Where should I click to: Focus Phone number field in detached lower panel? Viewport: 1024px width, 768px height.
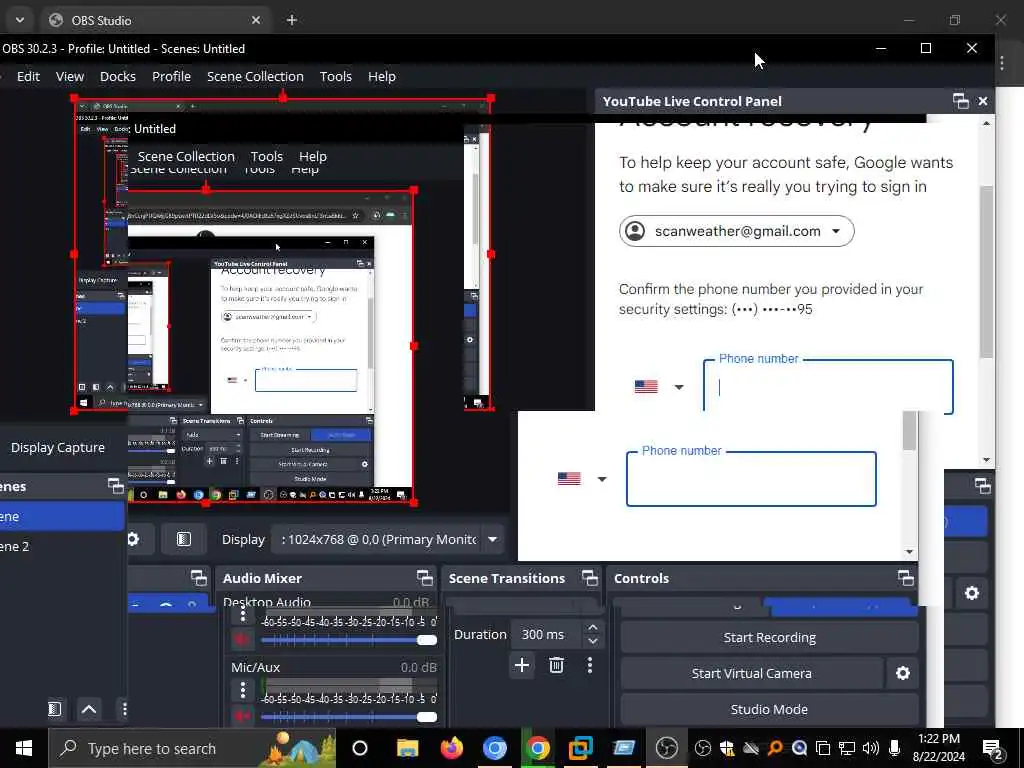click(751, 479)
